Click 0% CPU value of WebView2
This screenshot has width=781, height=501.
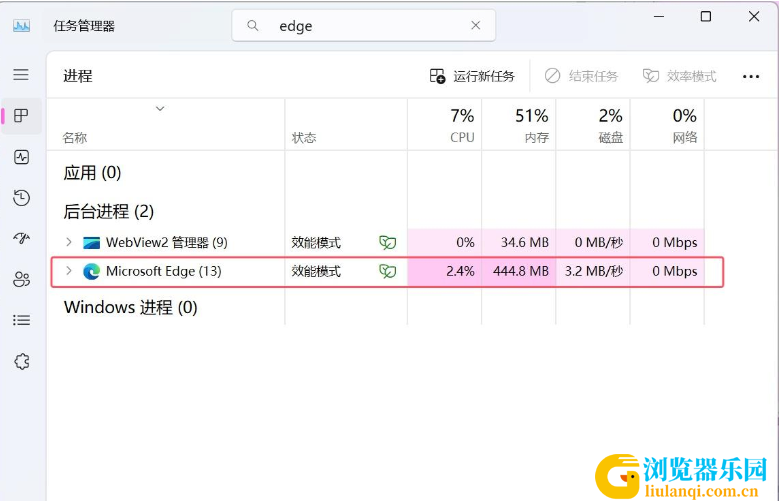tap(465, 243)
